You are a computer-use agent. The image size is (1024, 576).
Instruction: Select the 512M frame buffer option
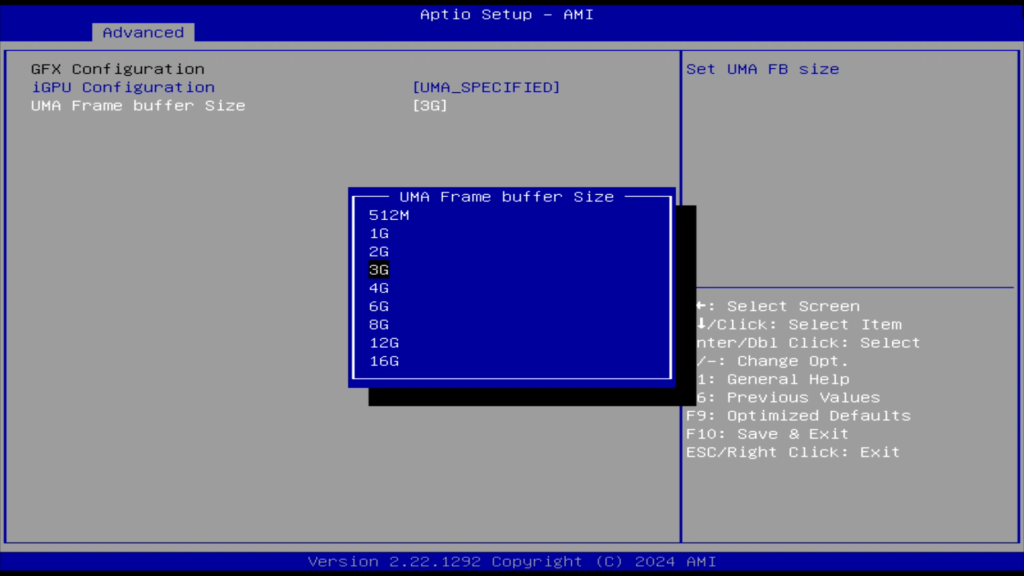click(x=389, y=215)
